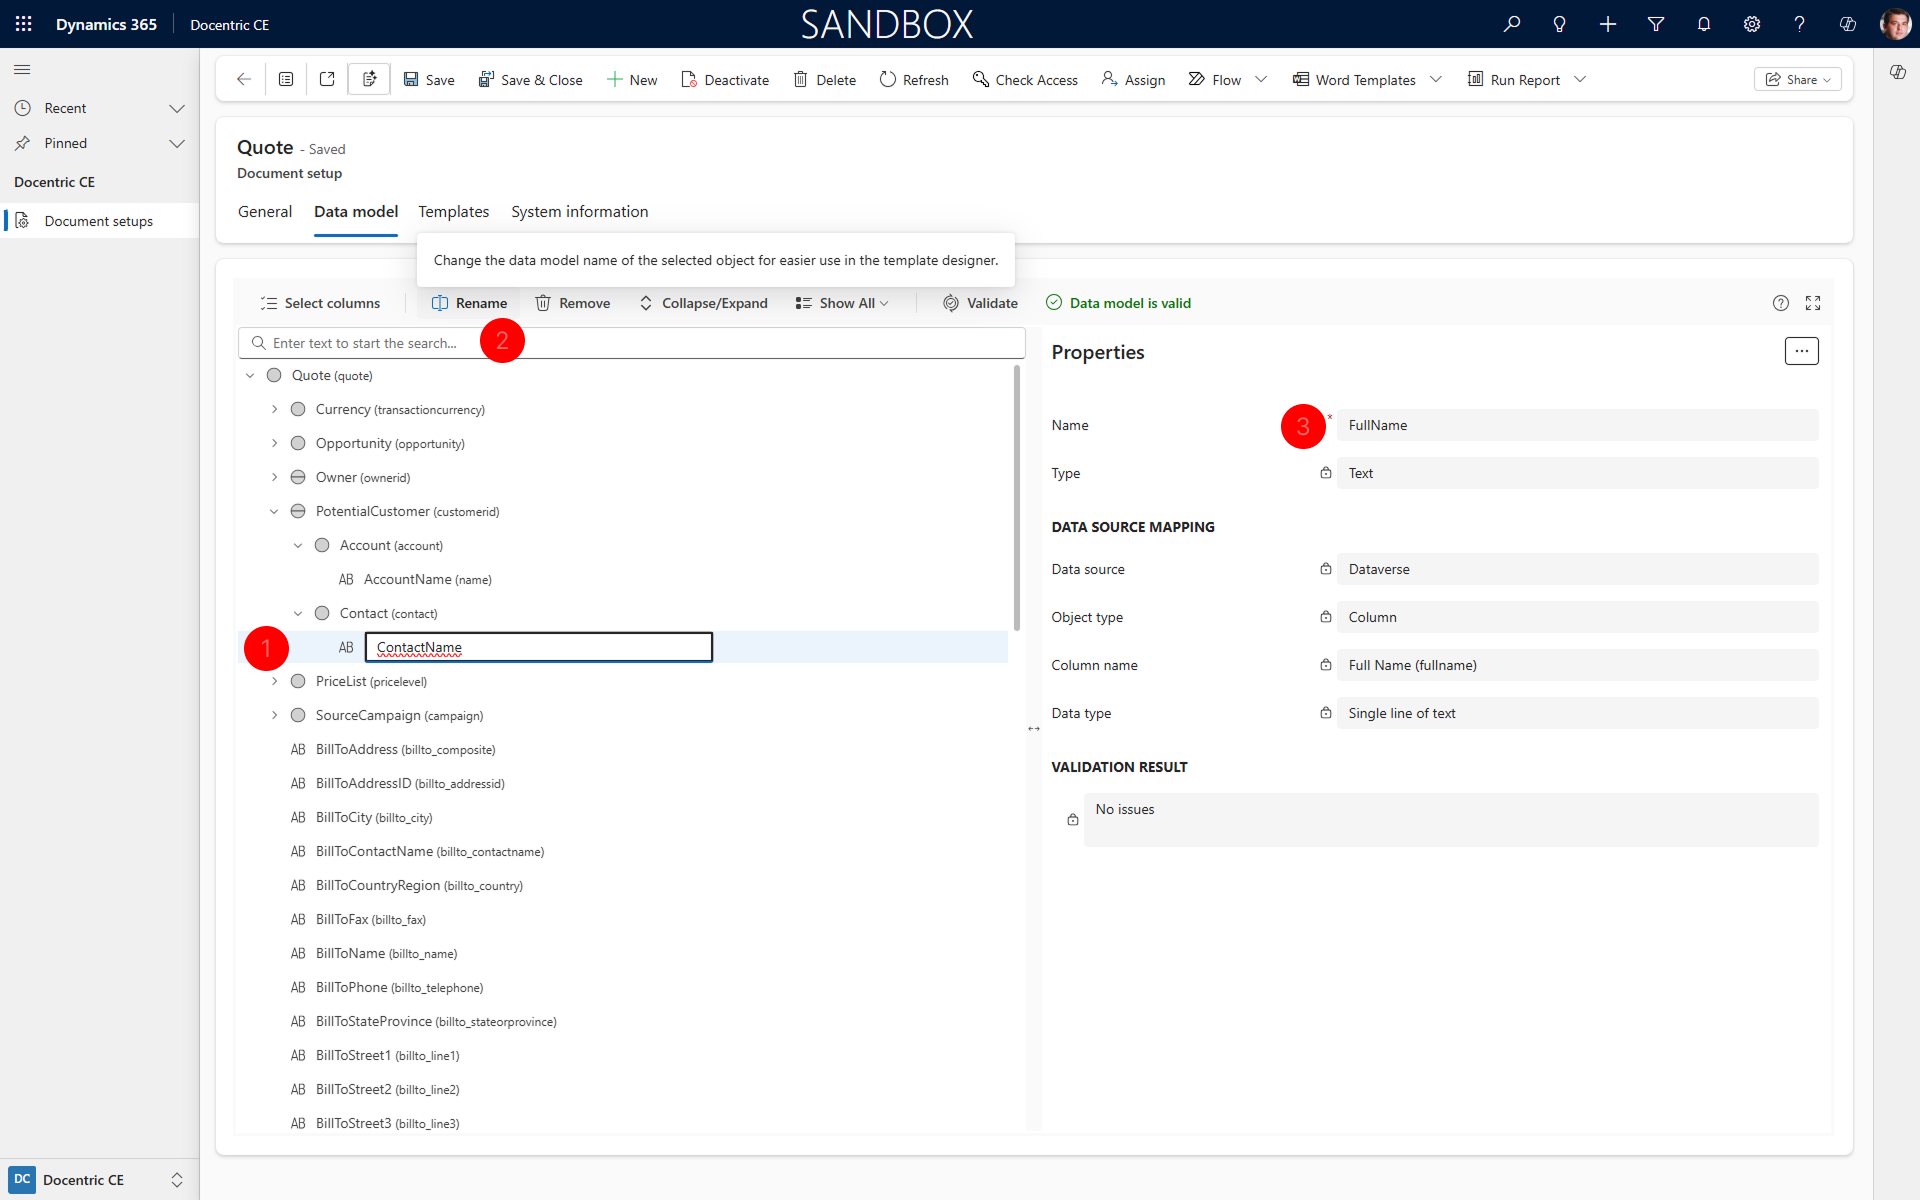Click Delete in the command bar

[x=825, y=79]
